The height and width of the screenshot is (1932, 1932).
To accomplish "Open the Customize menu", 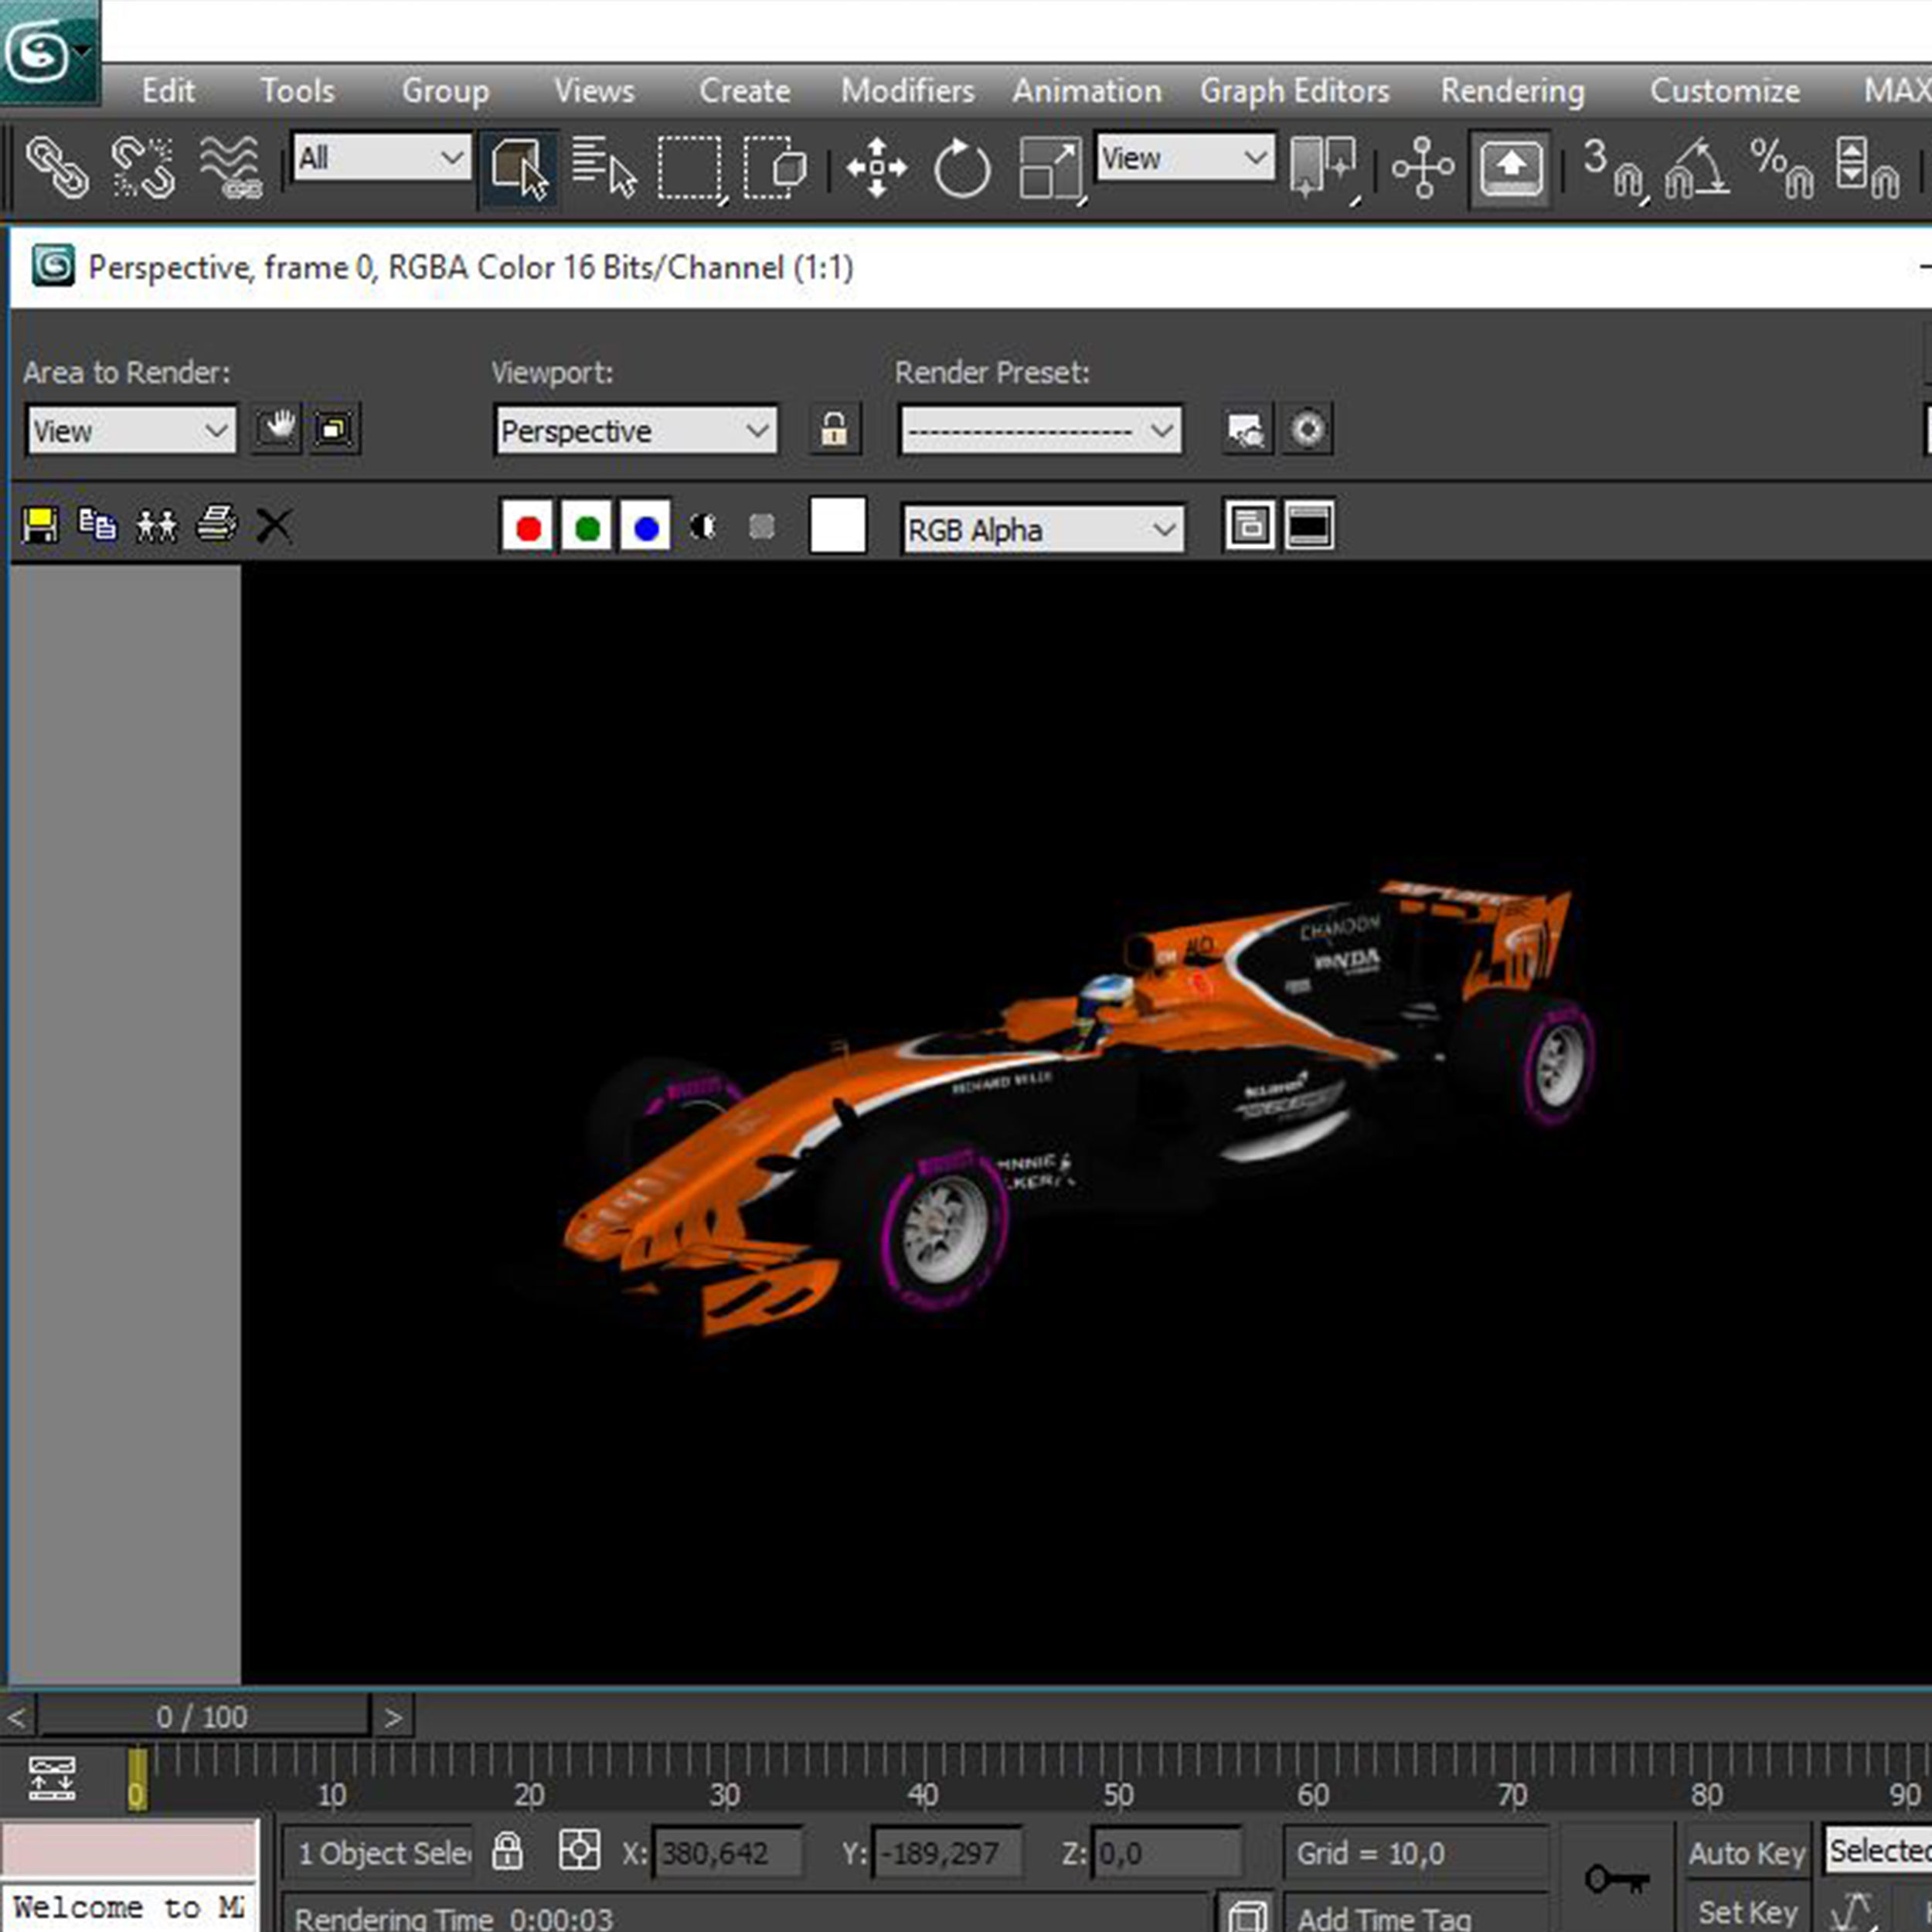I will 1725,91.
